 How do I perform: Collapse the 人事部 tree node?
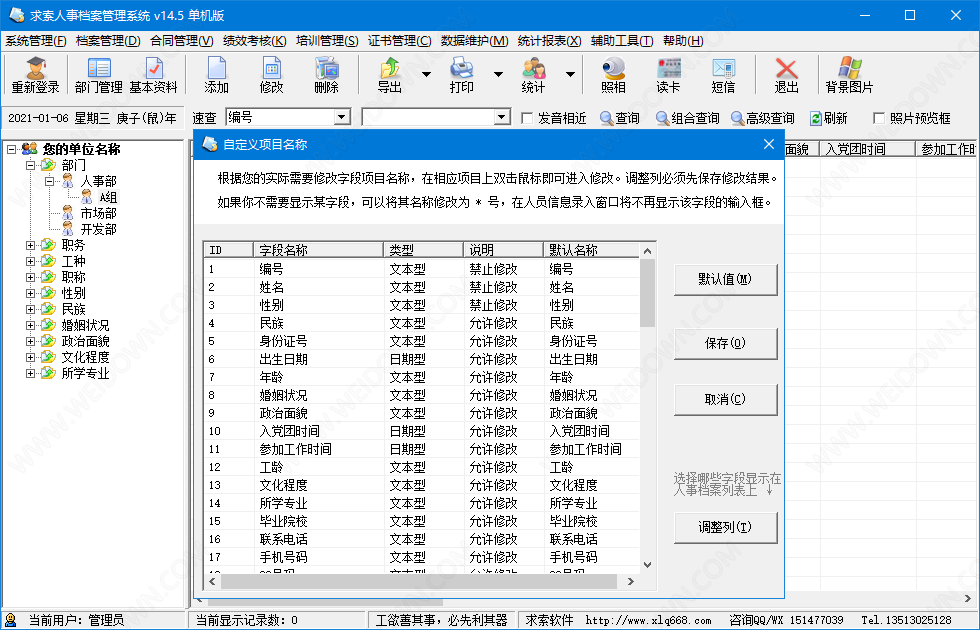click(49, 181)
